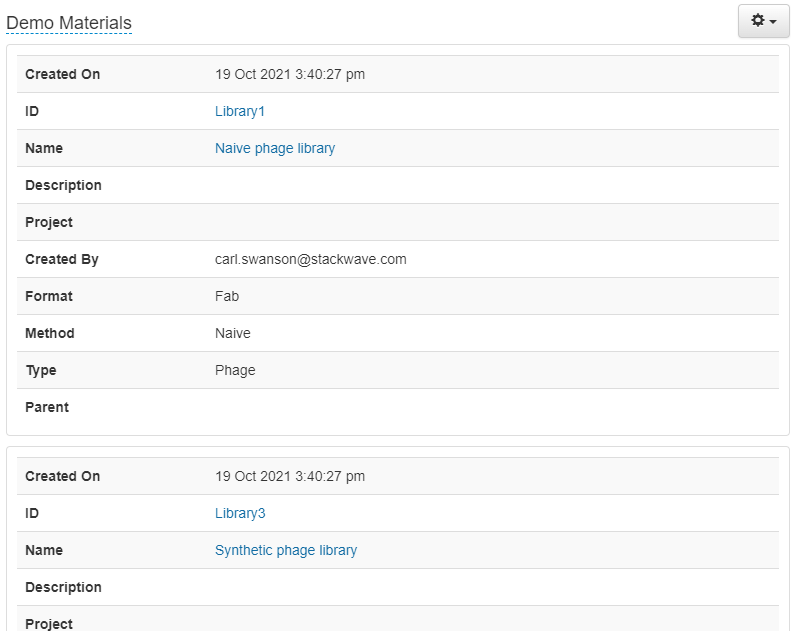Viewport: 799px width, 631px height.
Task: Click the Created By field label
Action: [62, 259]
